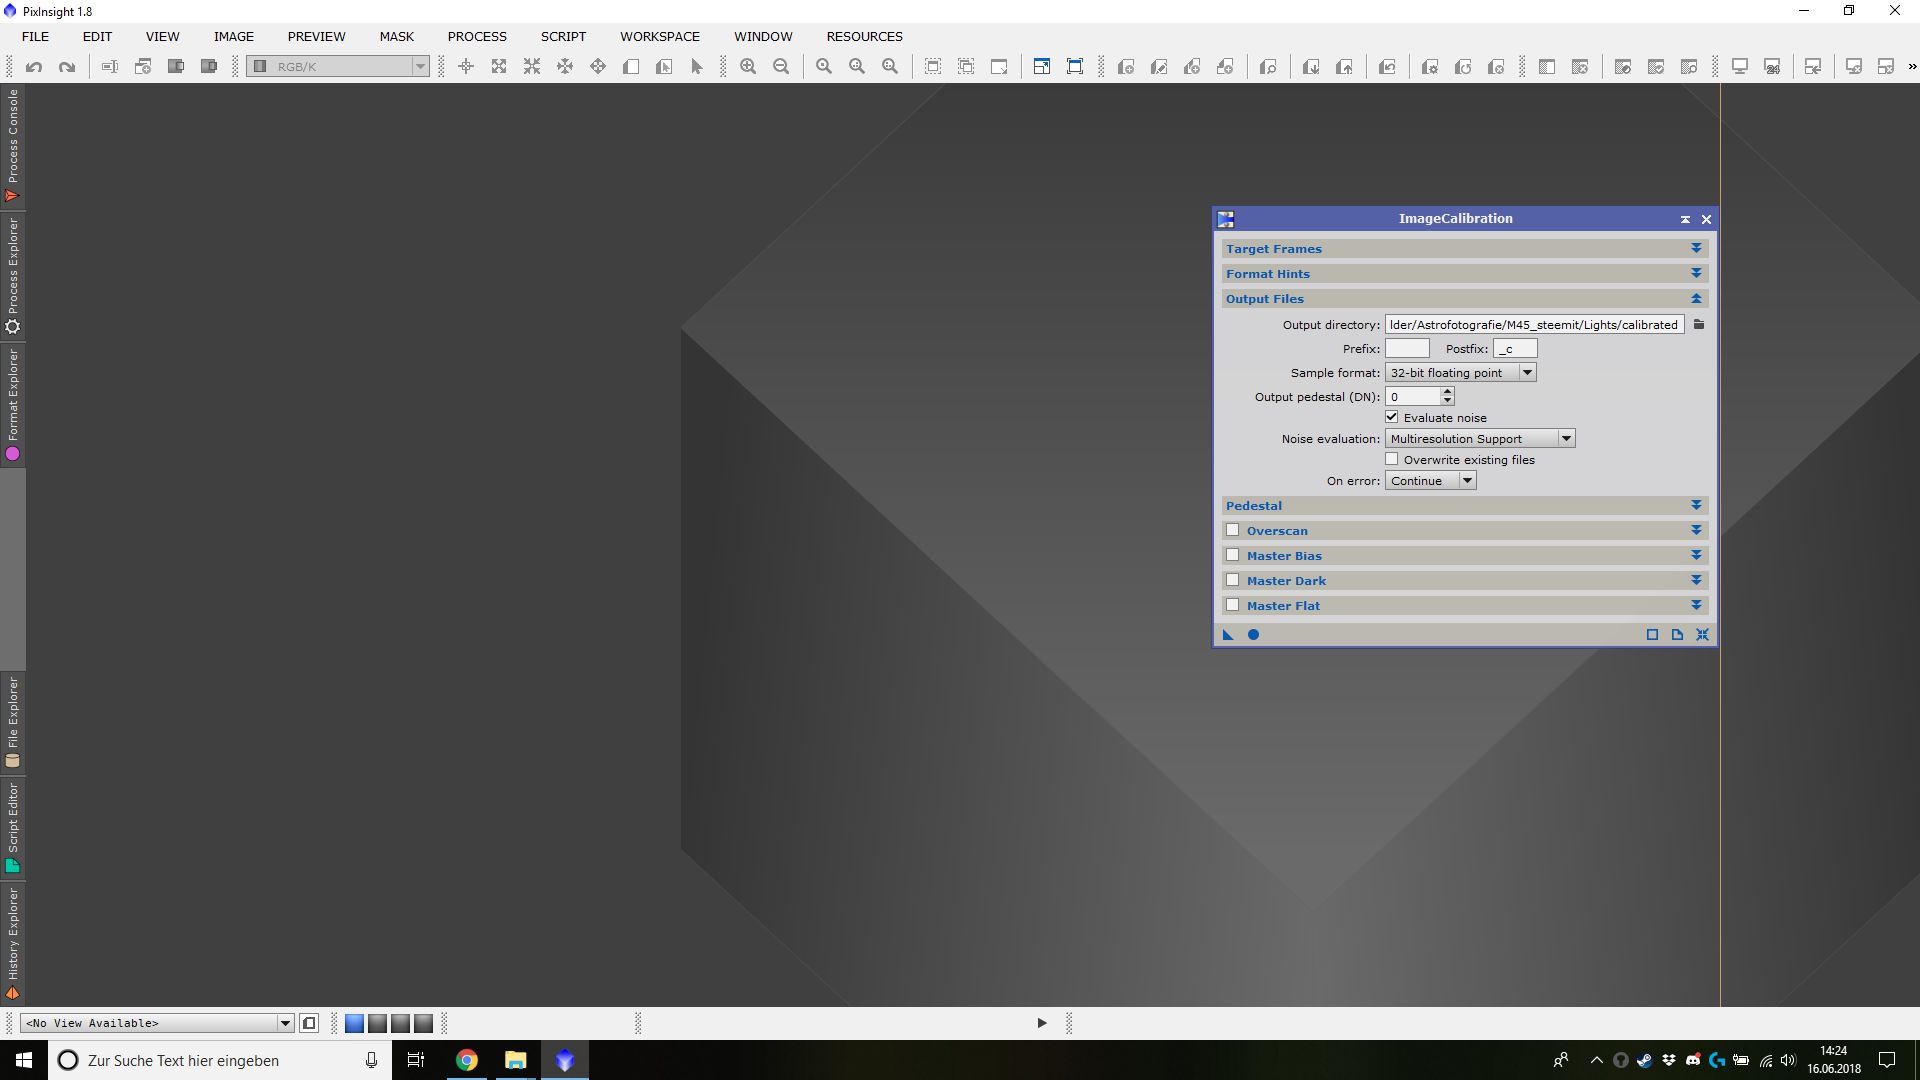Open Task View on the taskbar
The width and height of the screenshot is (1920, 1080).
point(416,1060)
